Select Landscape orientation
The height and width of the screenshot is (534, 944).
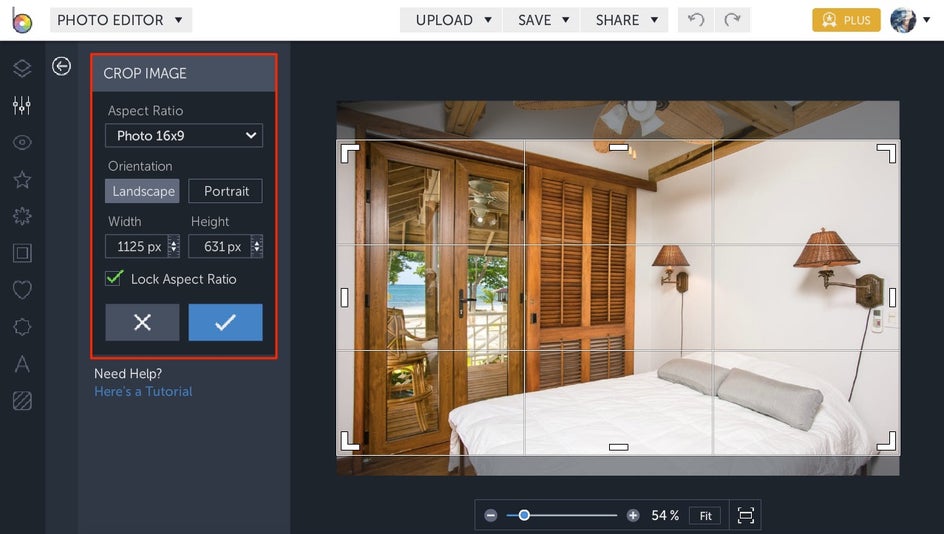(142, 191)
